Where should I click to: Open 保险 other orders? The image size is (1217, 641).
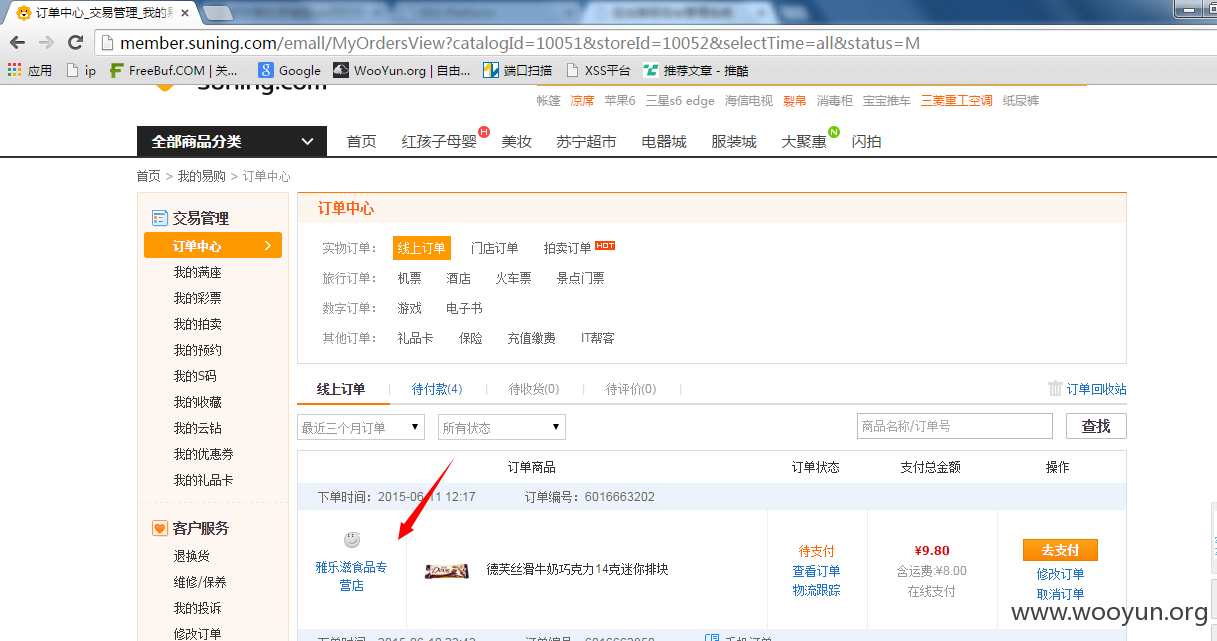[x=470, y=338]
